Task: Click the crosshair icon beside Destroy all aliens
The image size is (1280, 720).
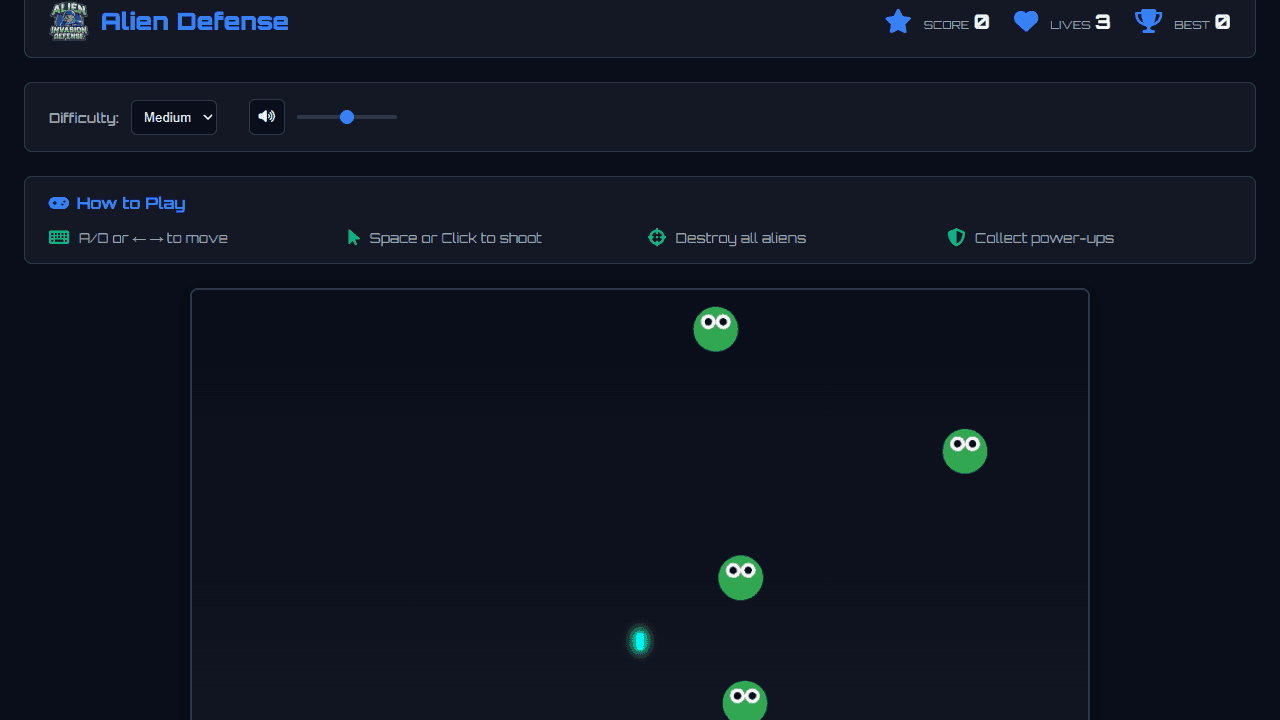Action: (x=657, y=237)
